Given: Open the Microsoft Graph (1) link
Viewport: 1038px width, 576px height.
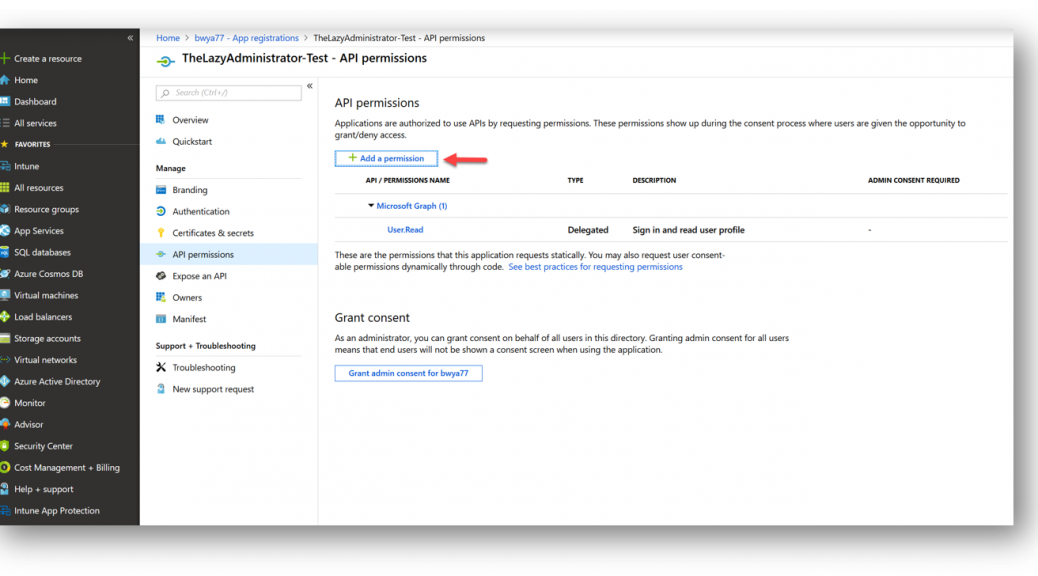Looking at the screenshot, I should coord(412,206).
